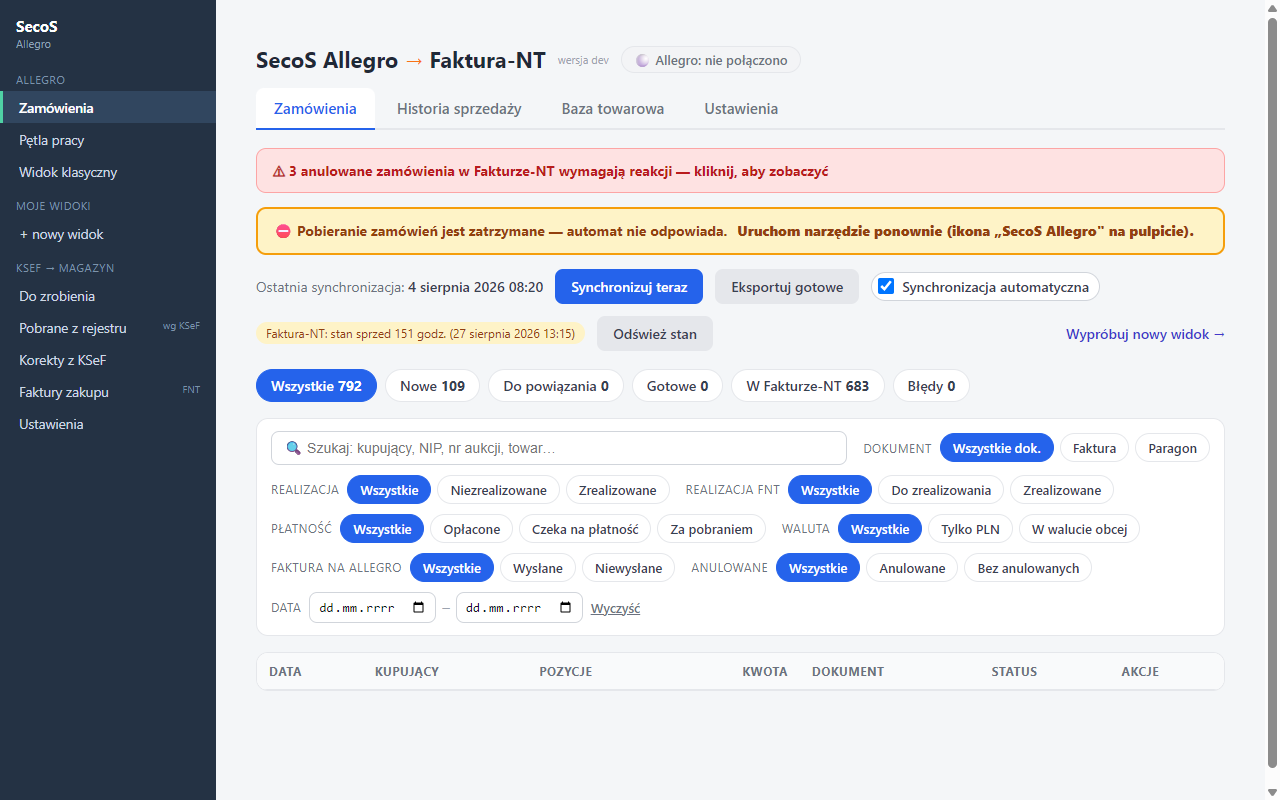The image size is (1280, 800).
Task: Focus the order search field
Action: [x=559, y=448]
